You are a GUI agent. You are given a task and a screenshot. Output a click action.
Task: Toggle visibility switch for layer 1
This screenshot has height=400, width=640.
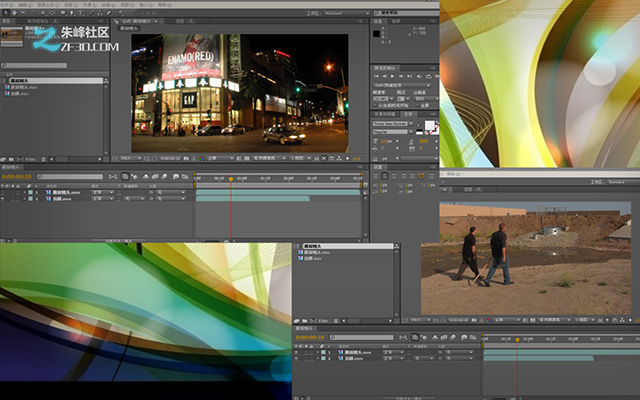[x=3, y=192]
